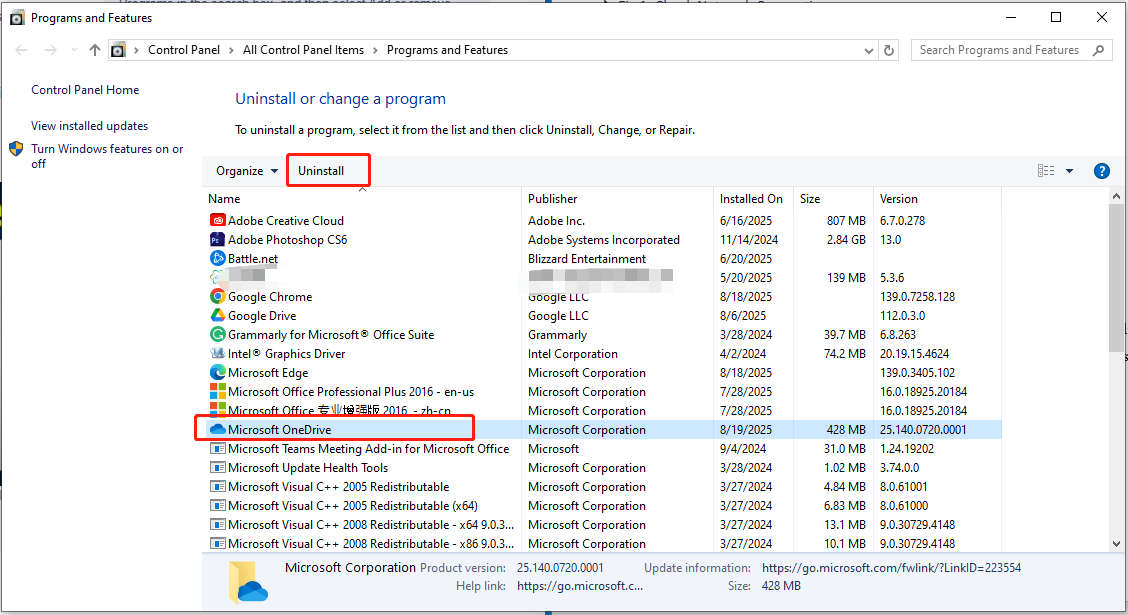The image size is (1128, 615).
Task: Select the Microsoft Visual C++ 2005 Redistributable row
Action: coord(602,486)
